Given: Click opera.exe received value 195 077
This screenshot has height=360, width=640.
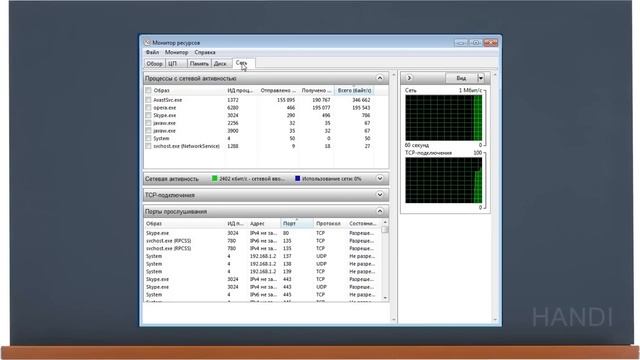Looking at the screenshot, I should [321, 107].
